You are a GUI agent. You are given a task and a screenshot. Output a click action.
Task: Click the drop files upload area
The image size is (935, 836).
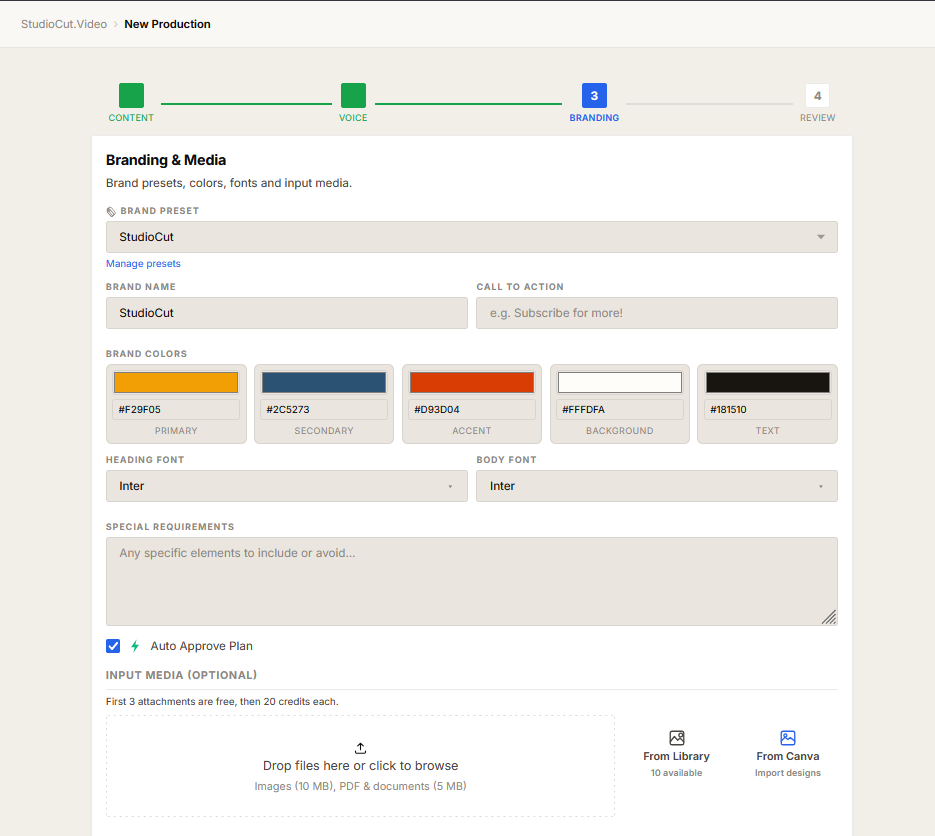[x=360, y=766]
